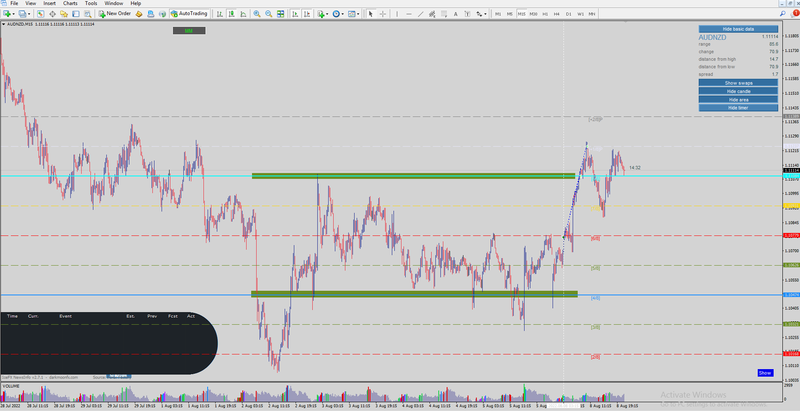Select the Text Label tool
This screenshot has height=411, width=800.
(467, 14)
